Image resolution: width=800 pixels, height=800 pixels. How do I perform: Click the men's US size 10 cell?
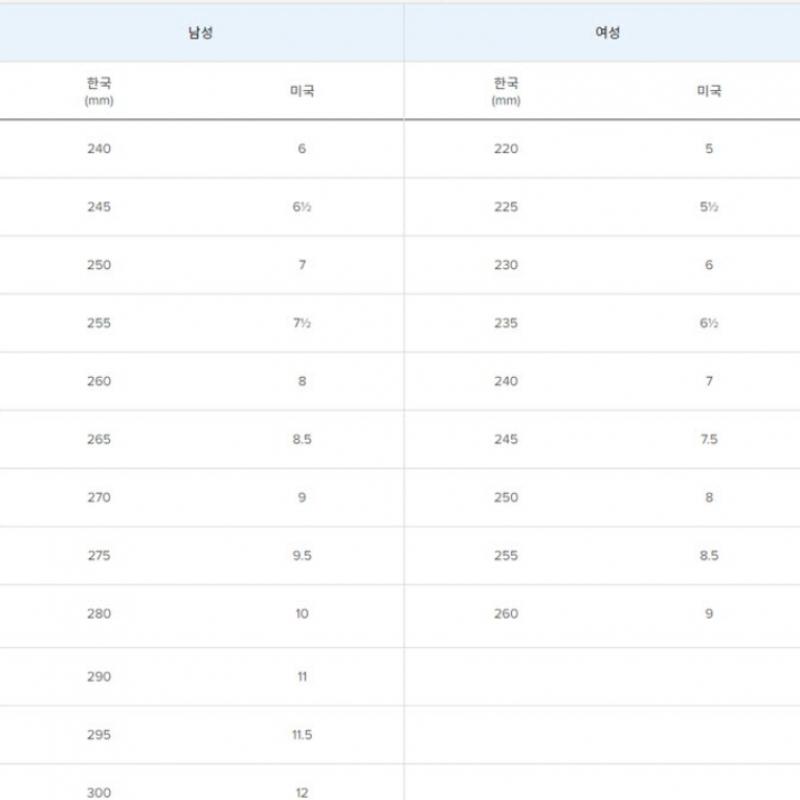302,614
